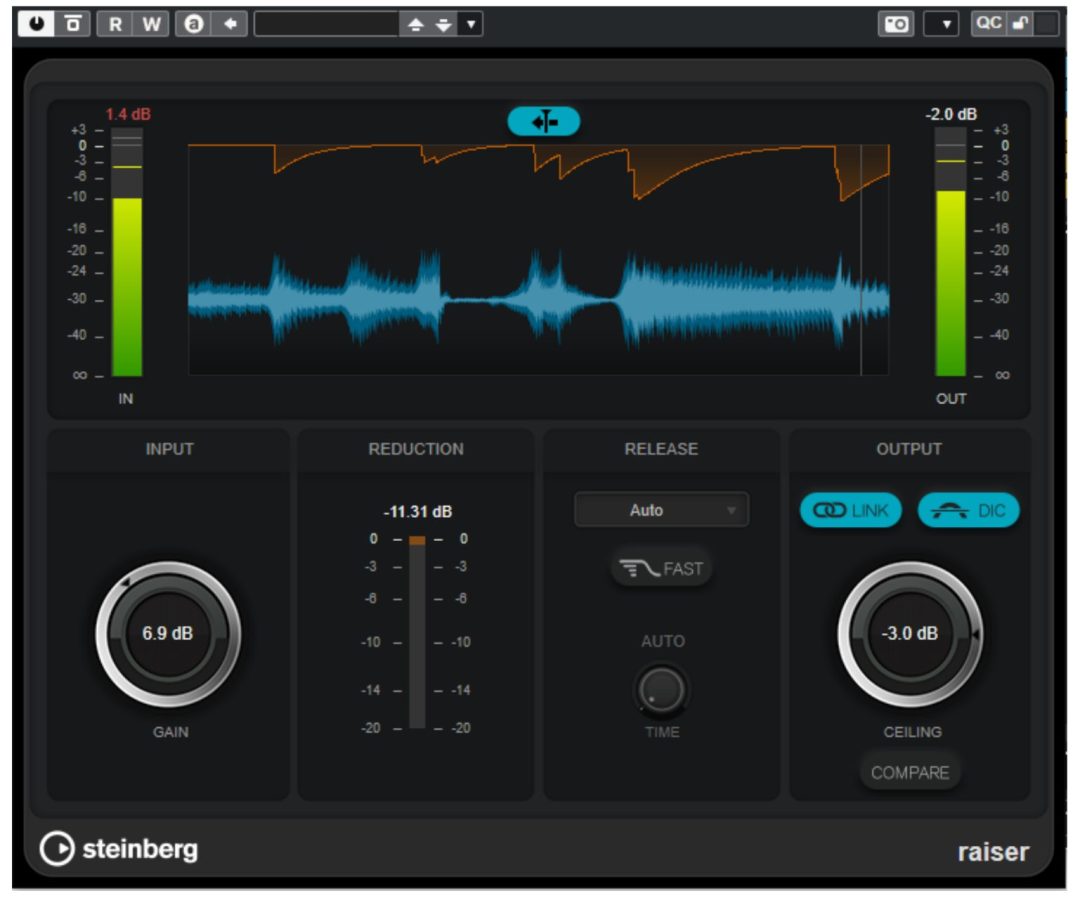Click the OUTPUT section header

[909, 449]
